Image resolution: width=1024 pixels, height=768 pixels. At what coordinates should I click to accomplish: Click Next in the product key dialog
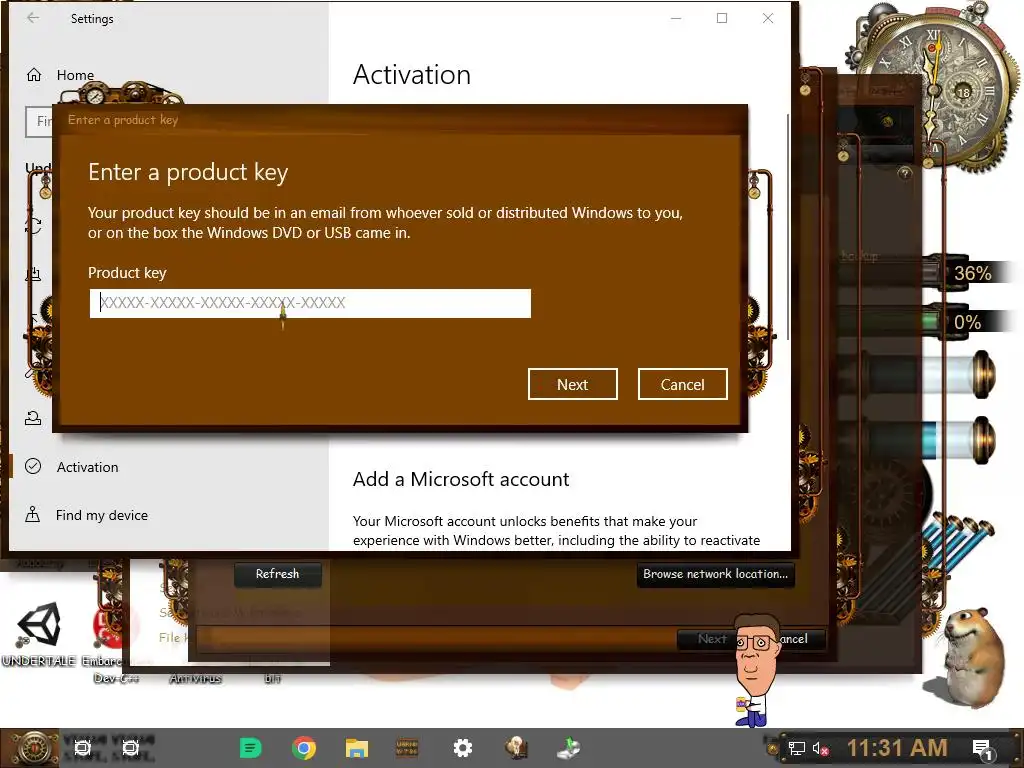(x=573, y=384)
